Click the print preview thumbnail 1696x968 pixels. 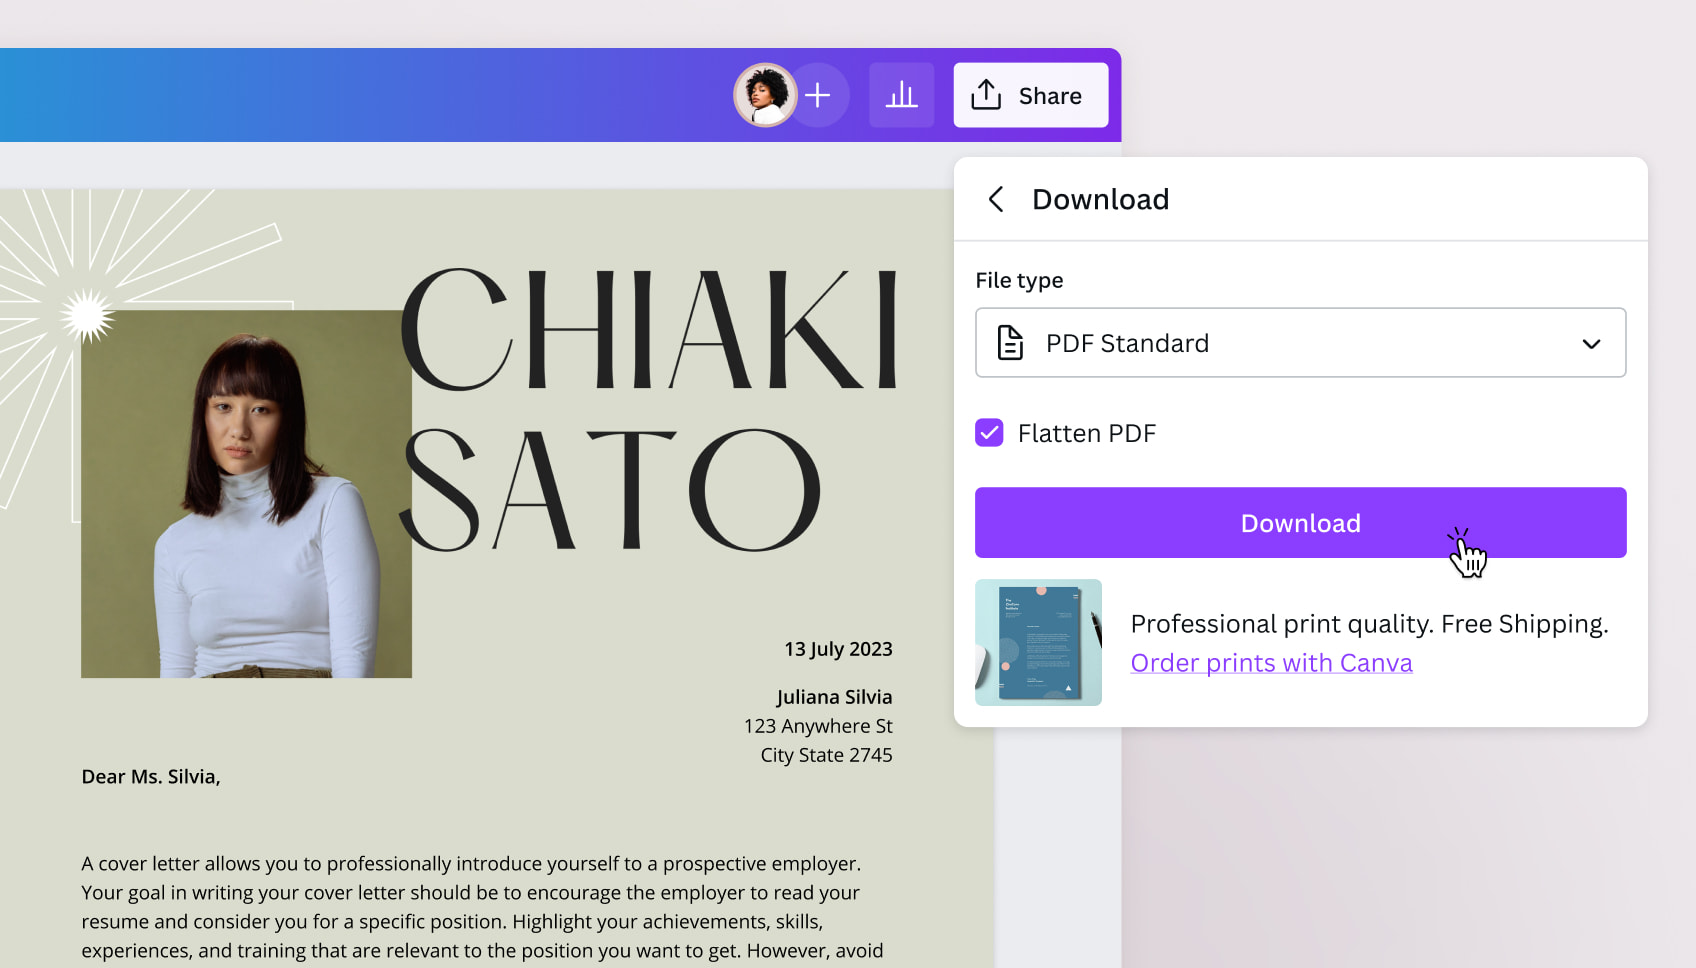(1038, 641)
